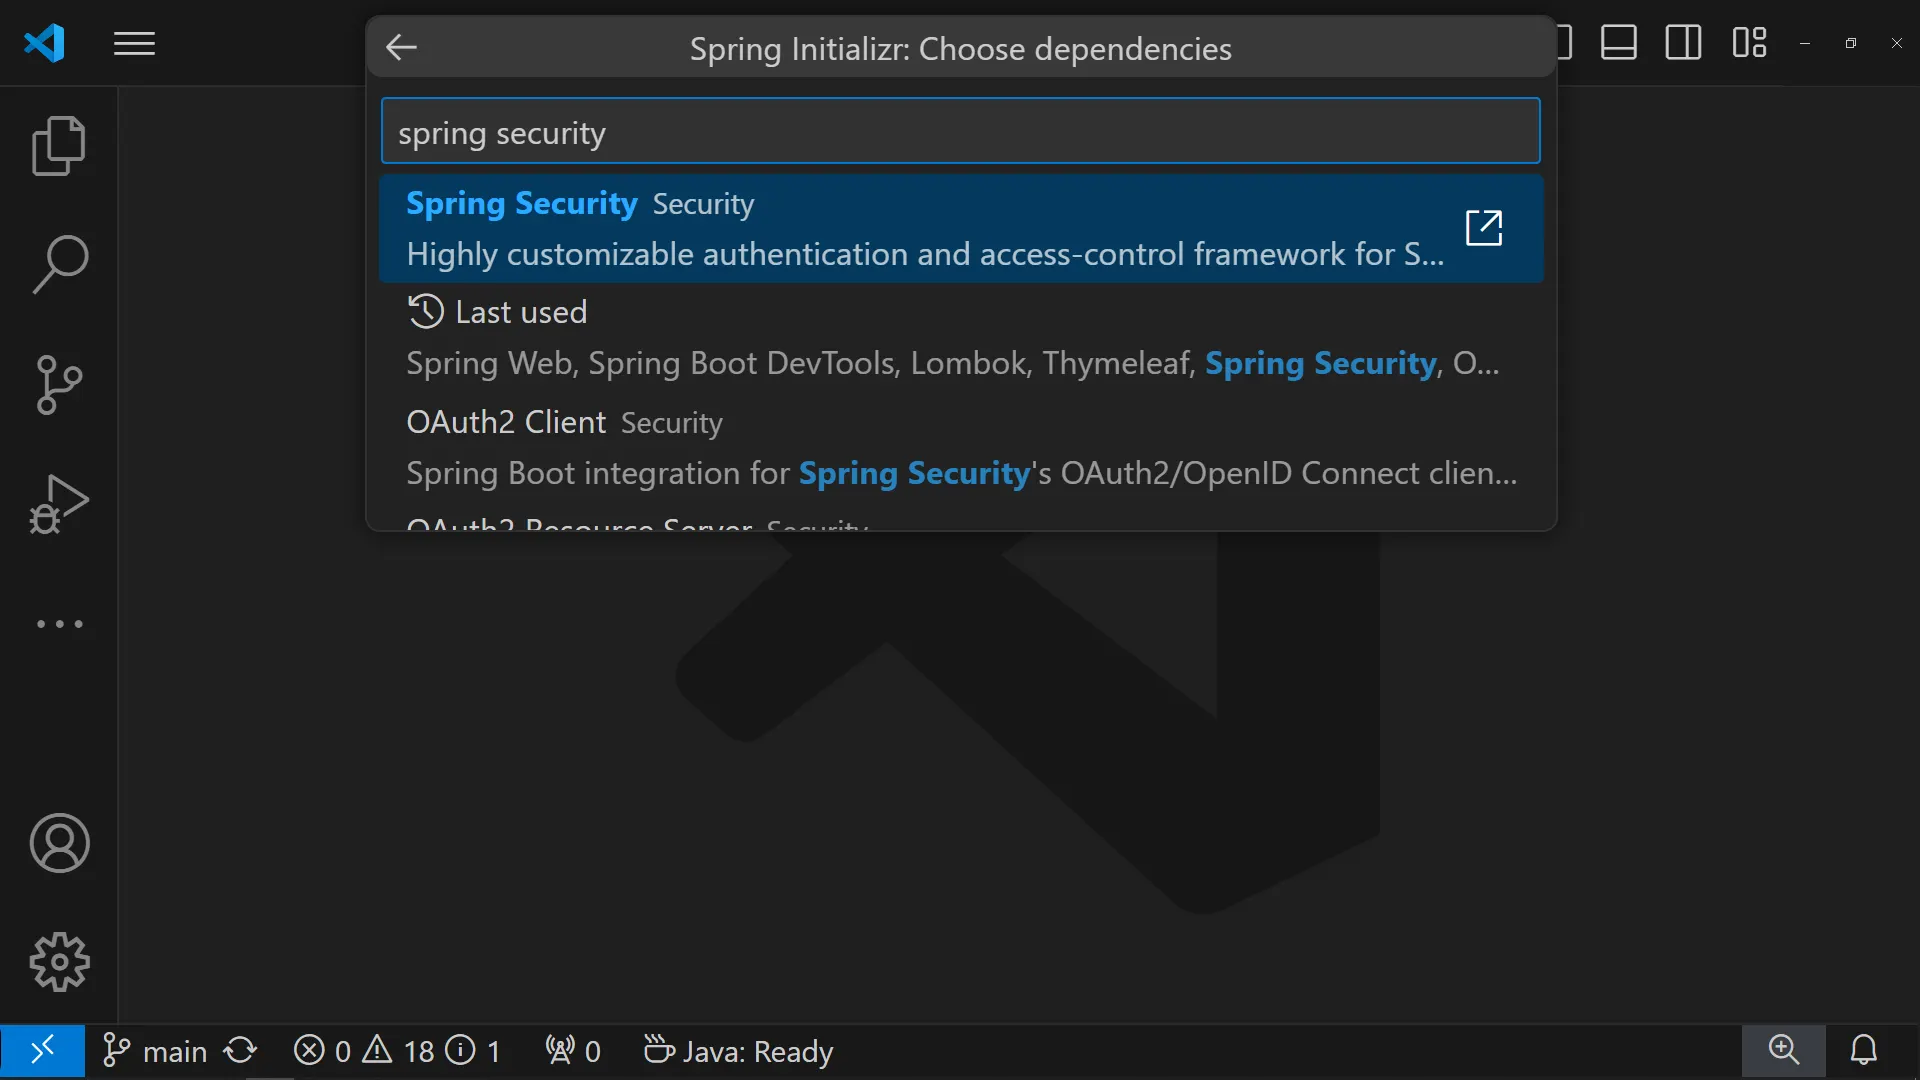Open the main branch picker in status bar

156,1051
